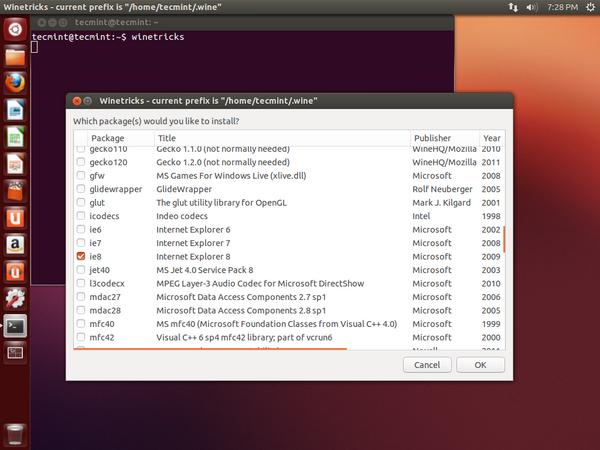Click the terminal title 'tecmint@tecmint: ~'
Image resolution: width=600 pixels, height=450 pixels.
117,22
